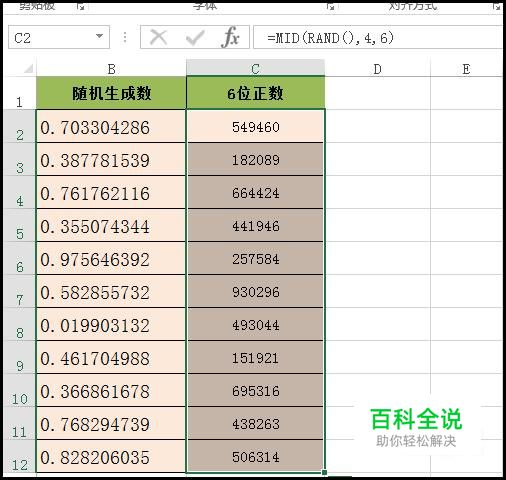Click cell with 0.355074344
Screen dimensions: 506x480
tap(111, 226)
